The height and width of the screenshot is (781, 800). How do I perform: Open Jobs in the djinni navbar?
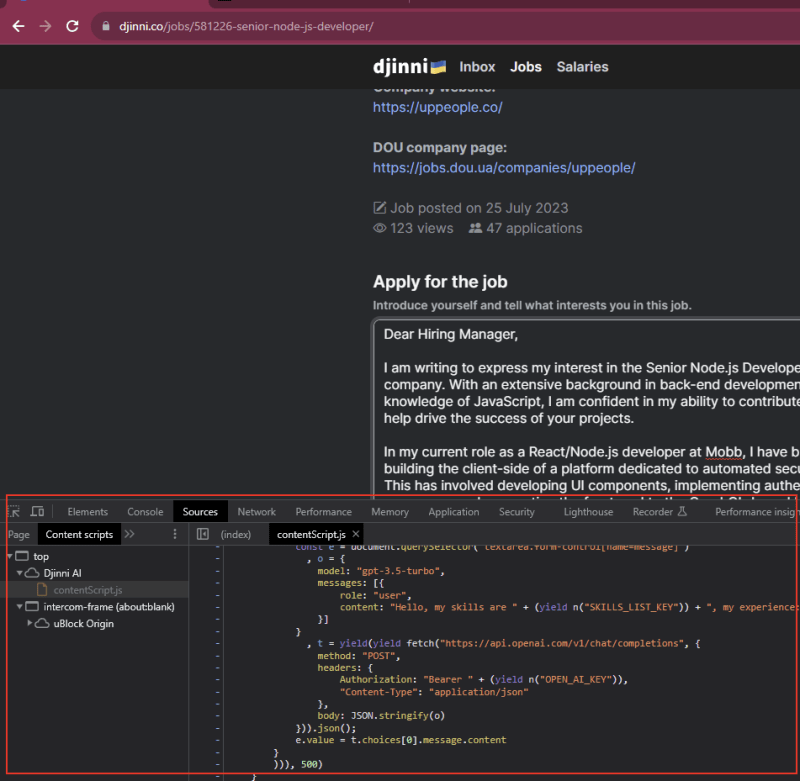526,67
